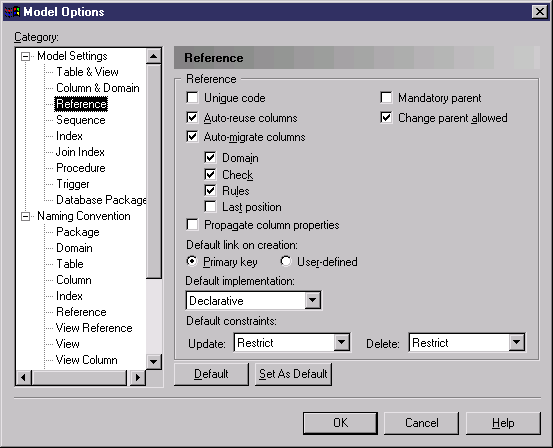The image size is (553, 448).
Task: Select Trigger in the category tree
Action: coord(73,184)
